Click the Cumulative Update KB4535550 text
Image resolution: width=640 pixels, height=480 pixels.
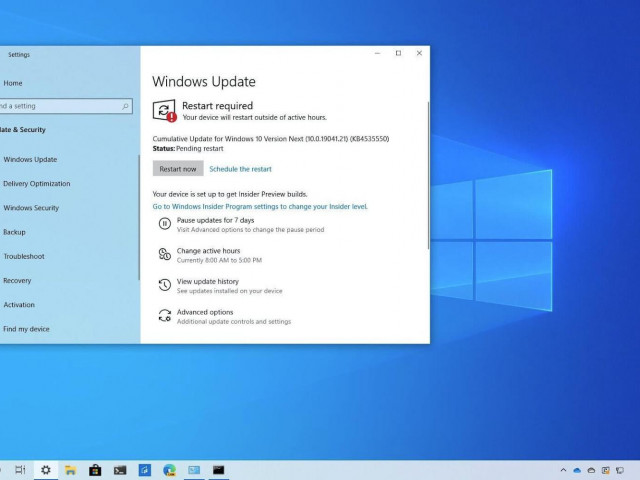pyautogui.click(x=271, y=139)
